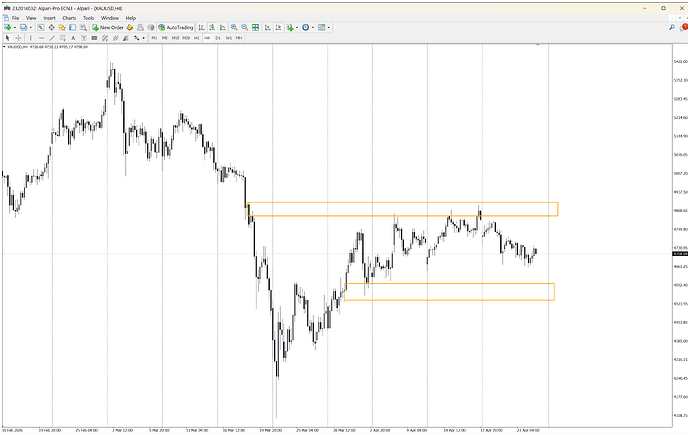
Task: Toggle the AutoTrading button
Action: click(x=176, y=27)
